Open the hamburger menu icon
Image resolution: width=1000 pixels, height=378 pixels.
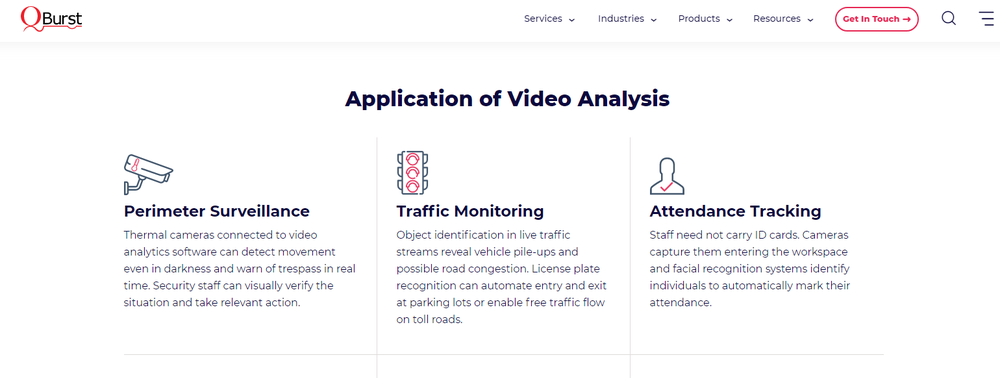(x=986, y=18)
